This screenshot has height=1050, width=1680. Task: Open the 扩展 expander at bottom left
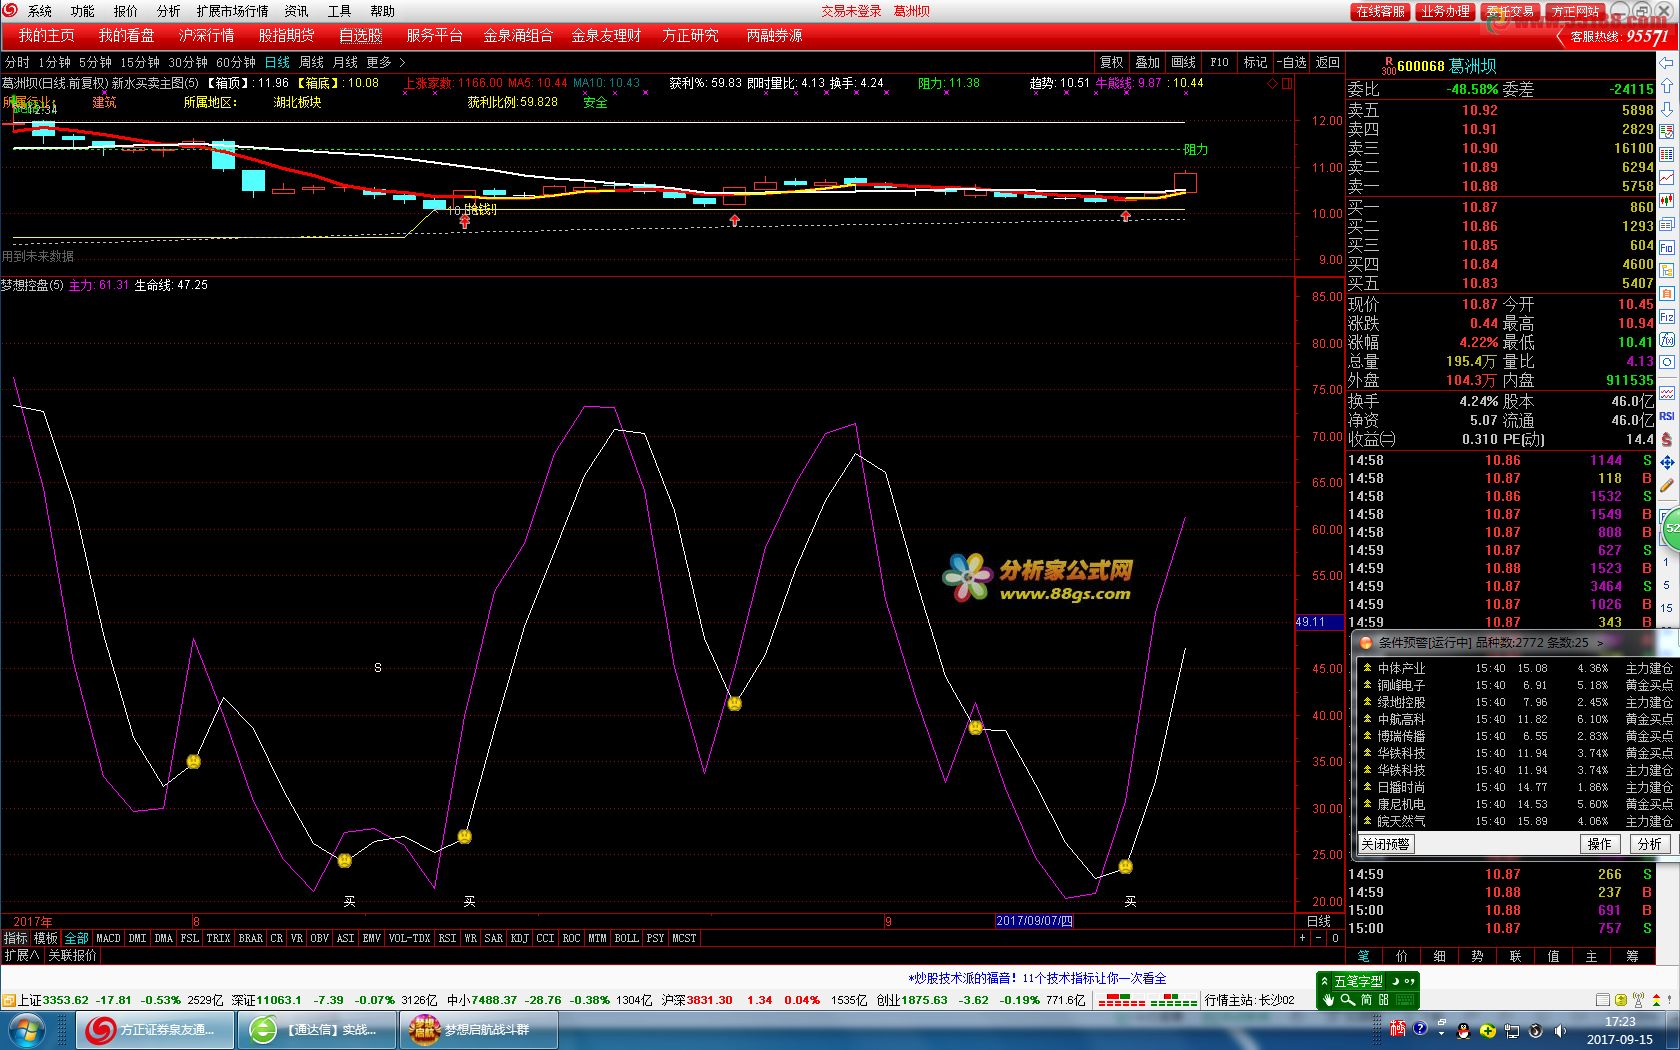click(21, 955)
